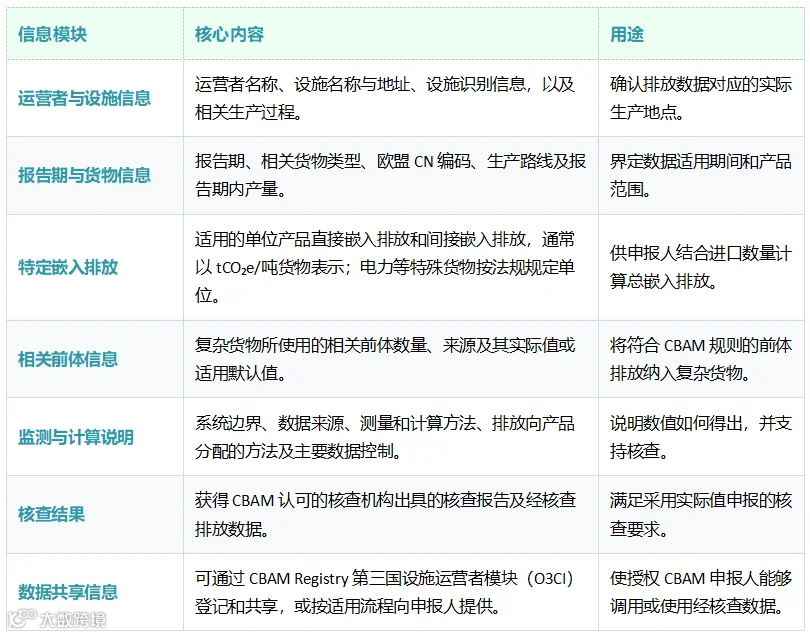Click the cell about CBAM 认可的核查机构
The height and width of the screenshot is (635, 810).
[391, 515]
